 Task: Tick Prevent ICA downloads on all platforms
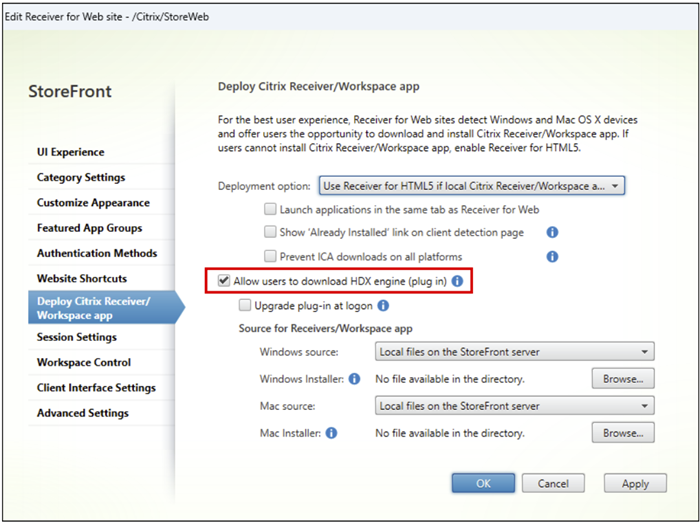(x=270, y=256)
